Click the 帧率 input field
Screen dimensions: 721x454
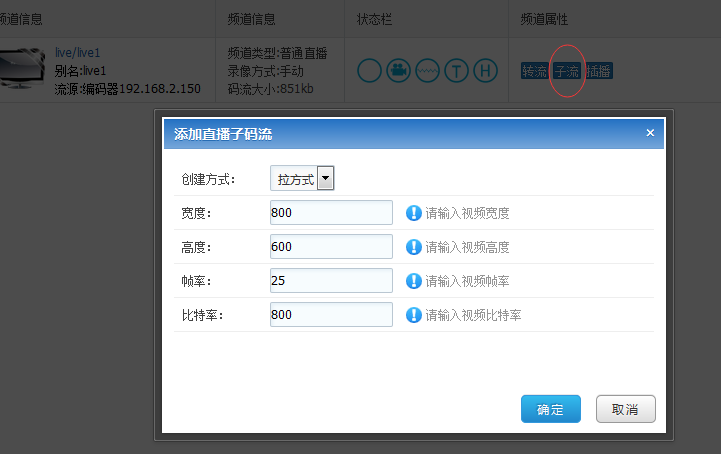tap(331, 281)
